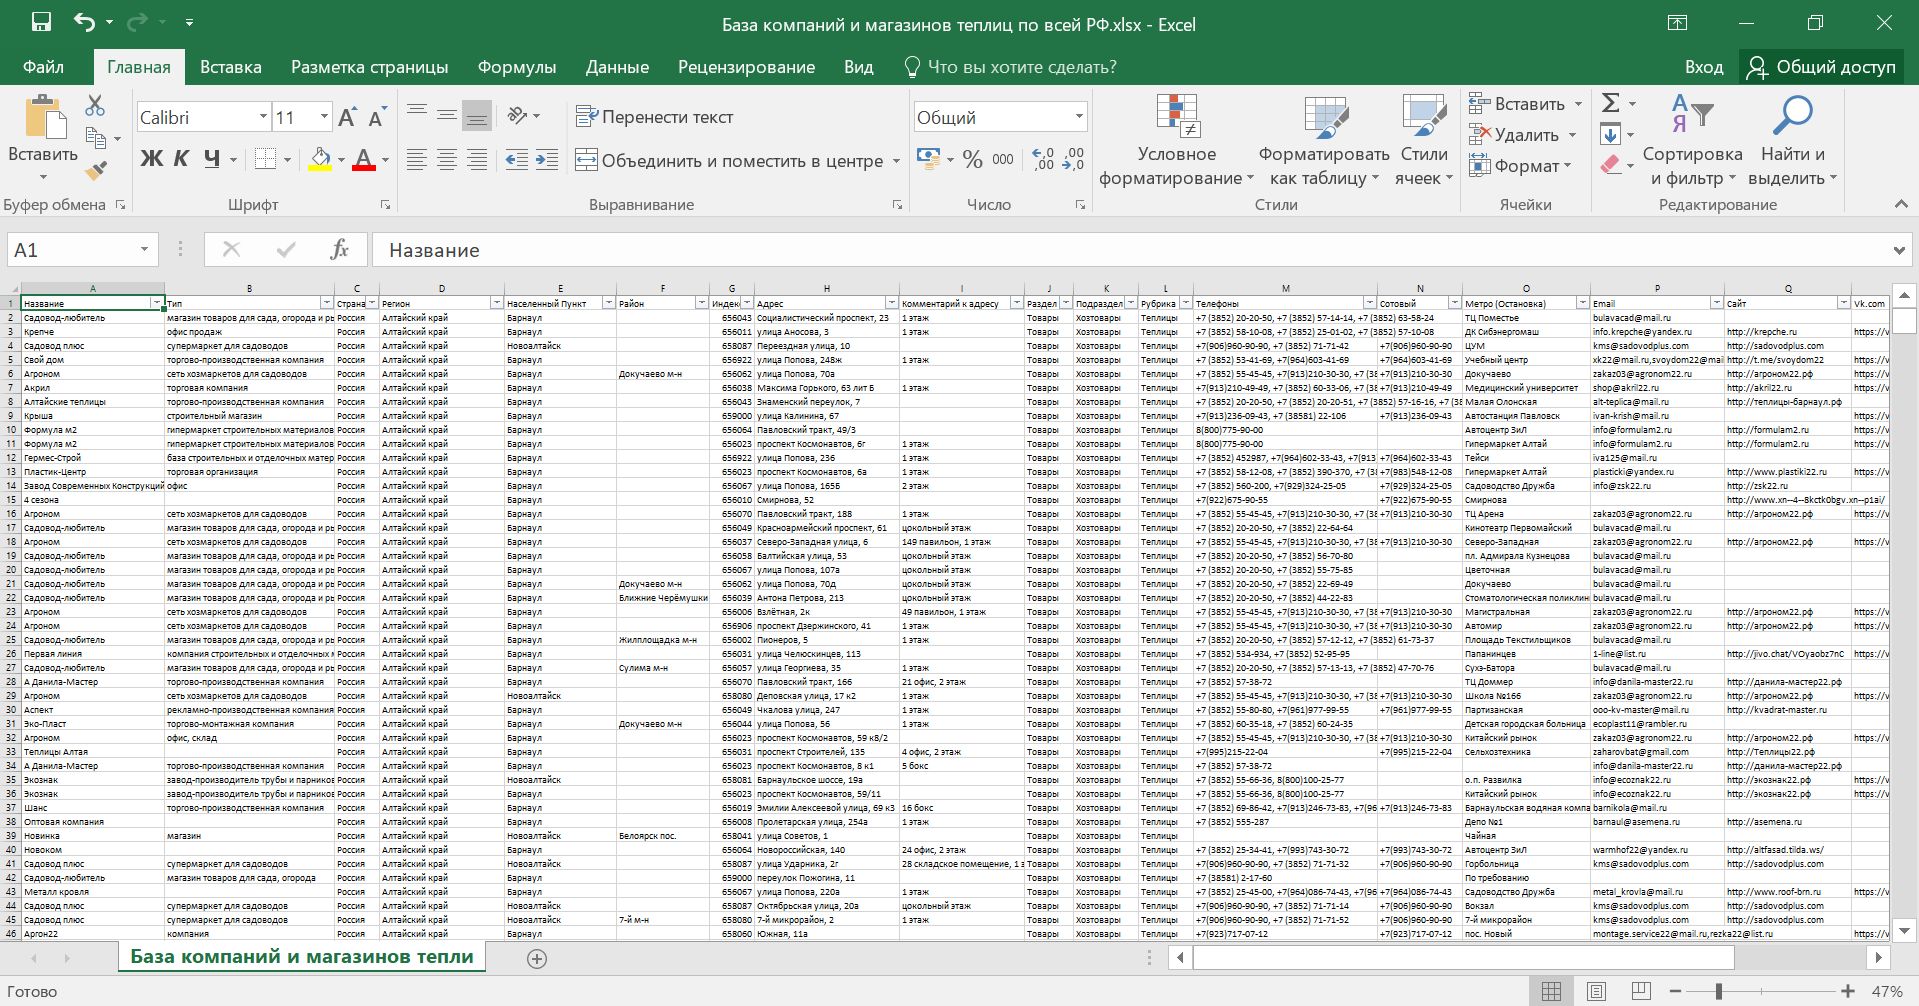This screenshot has width=1919, height=1006.
Task: Click the Общий доступ share button
Action: (1821, 67)
